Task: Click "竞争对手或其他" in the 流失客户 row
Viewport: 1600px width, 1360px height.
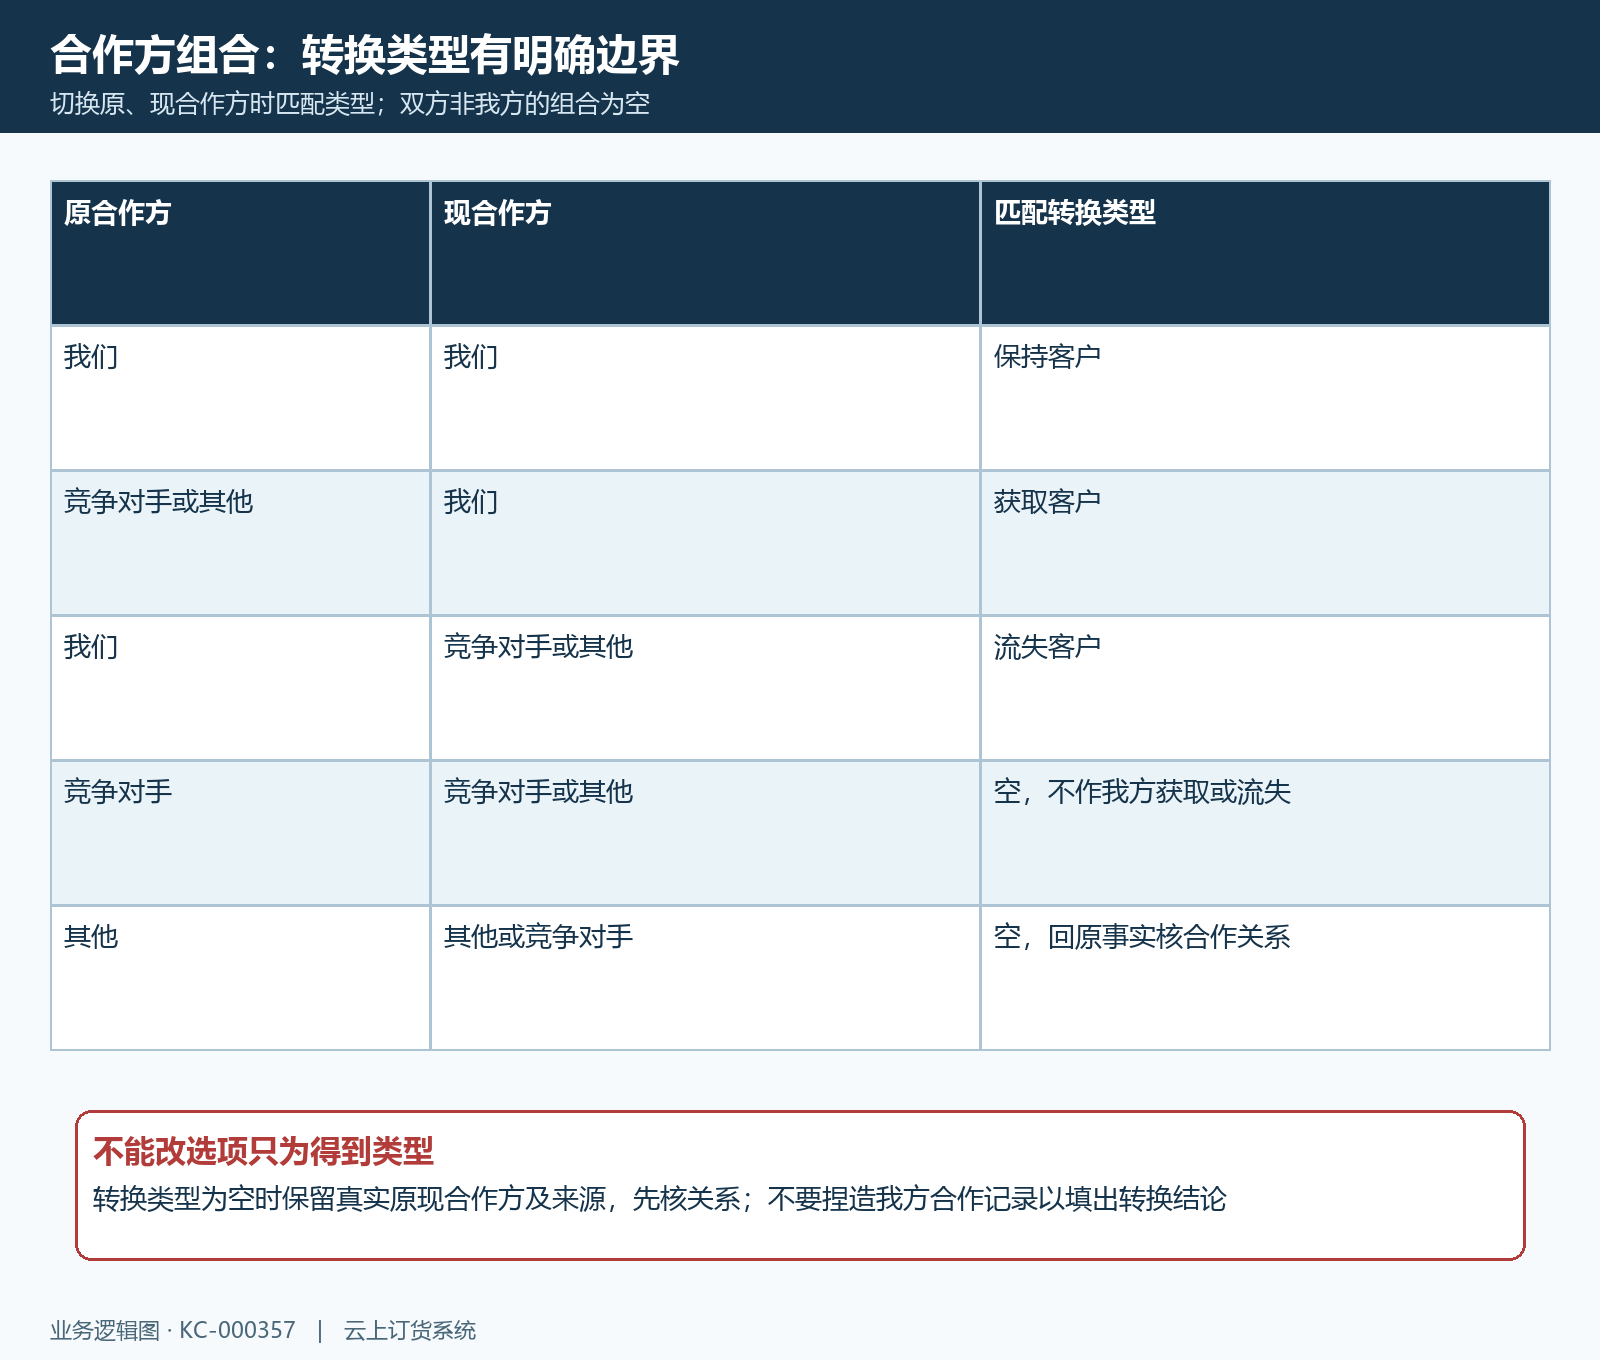Action: coord(705,688)
